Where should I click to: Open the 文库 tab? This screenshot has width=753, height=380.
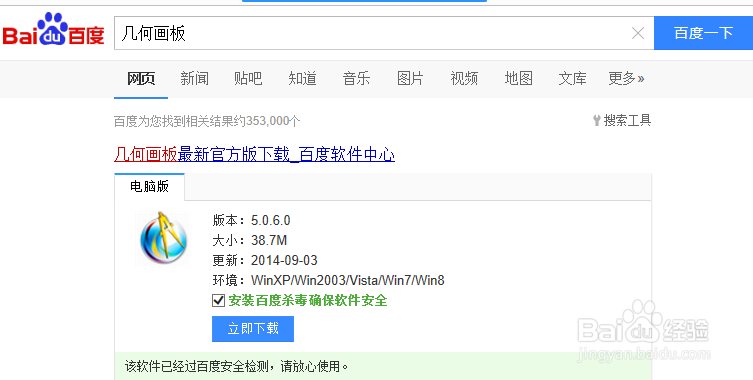[x=572, y=78]
